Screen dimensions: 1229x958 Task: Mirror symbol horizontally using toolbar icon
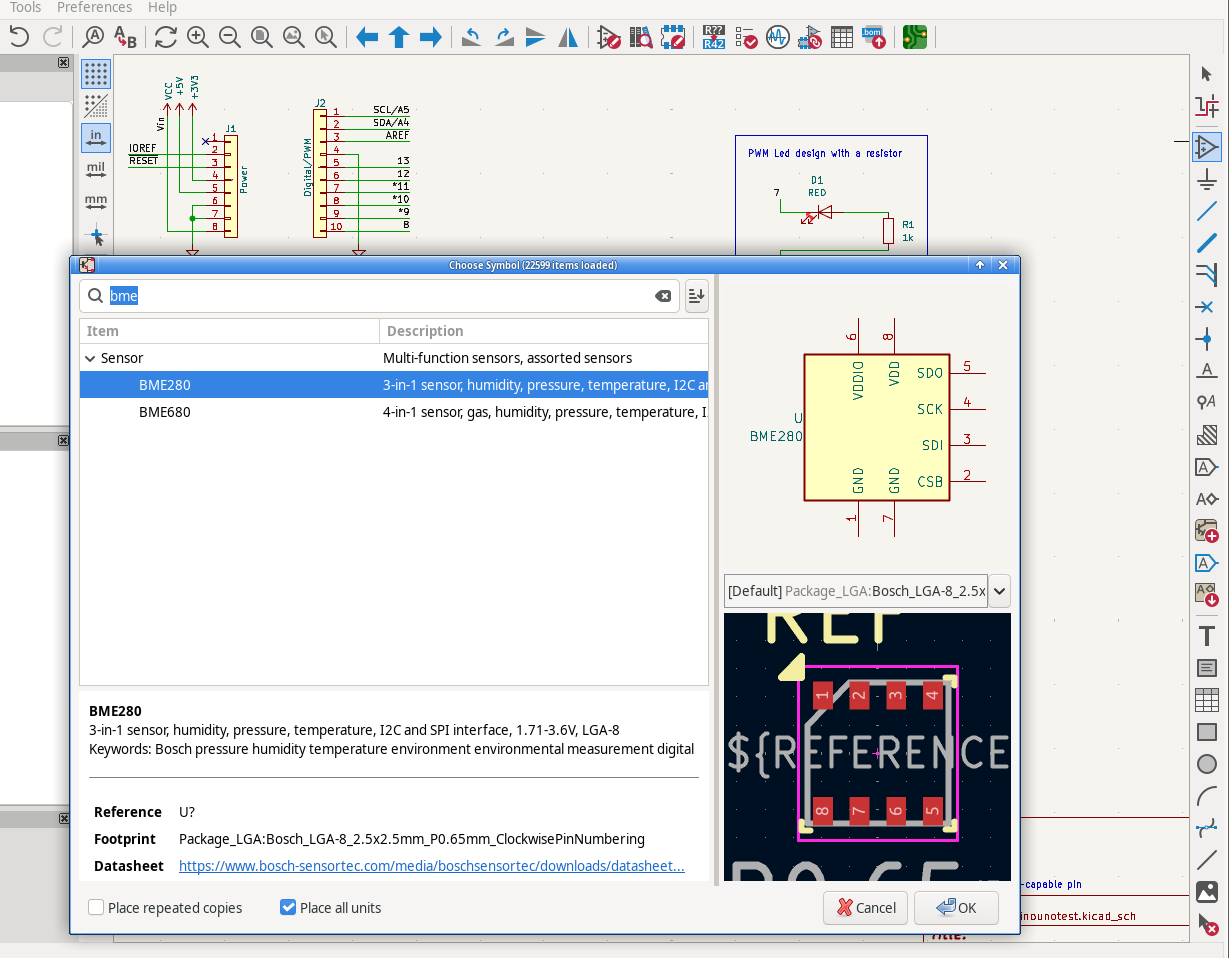tap(568, 38)
